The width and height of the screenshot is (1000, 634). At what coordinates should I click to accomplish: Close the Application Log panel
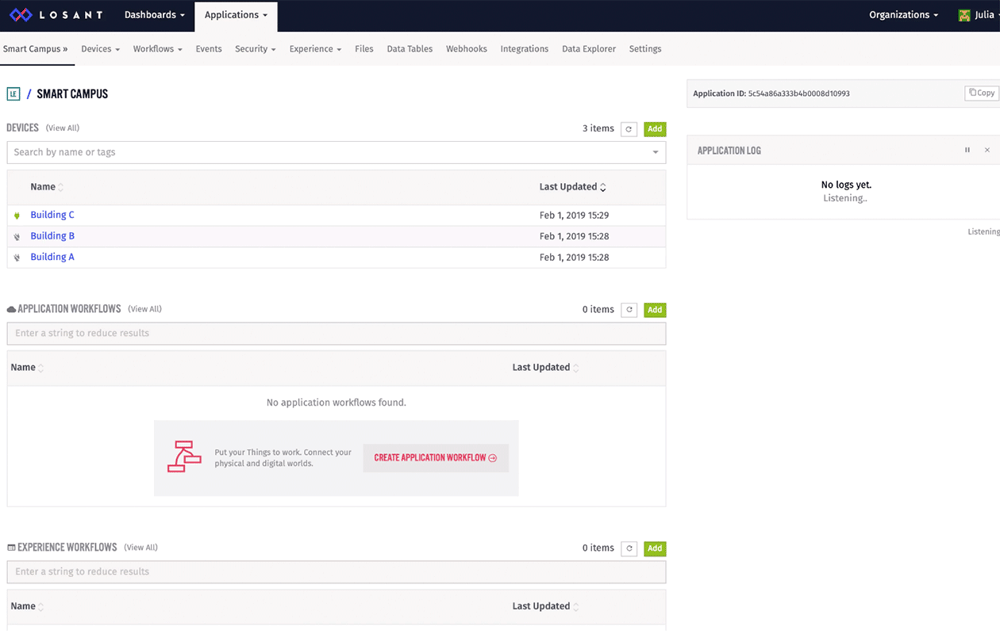(987, 150)
